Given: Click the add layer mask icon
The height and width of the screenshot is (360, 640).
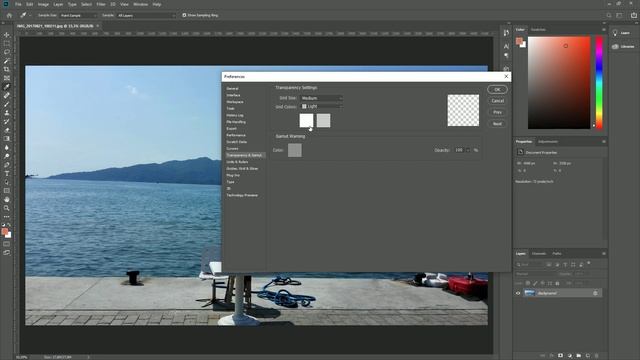Looking at the screenshot, I should point(560,356).
